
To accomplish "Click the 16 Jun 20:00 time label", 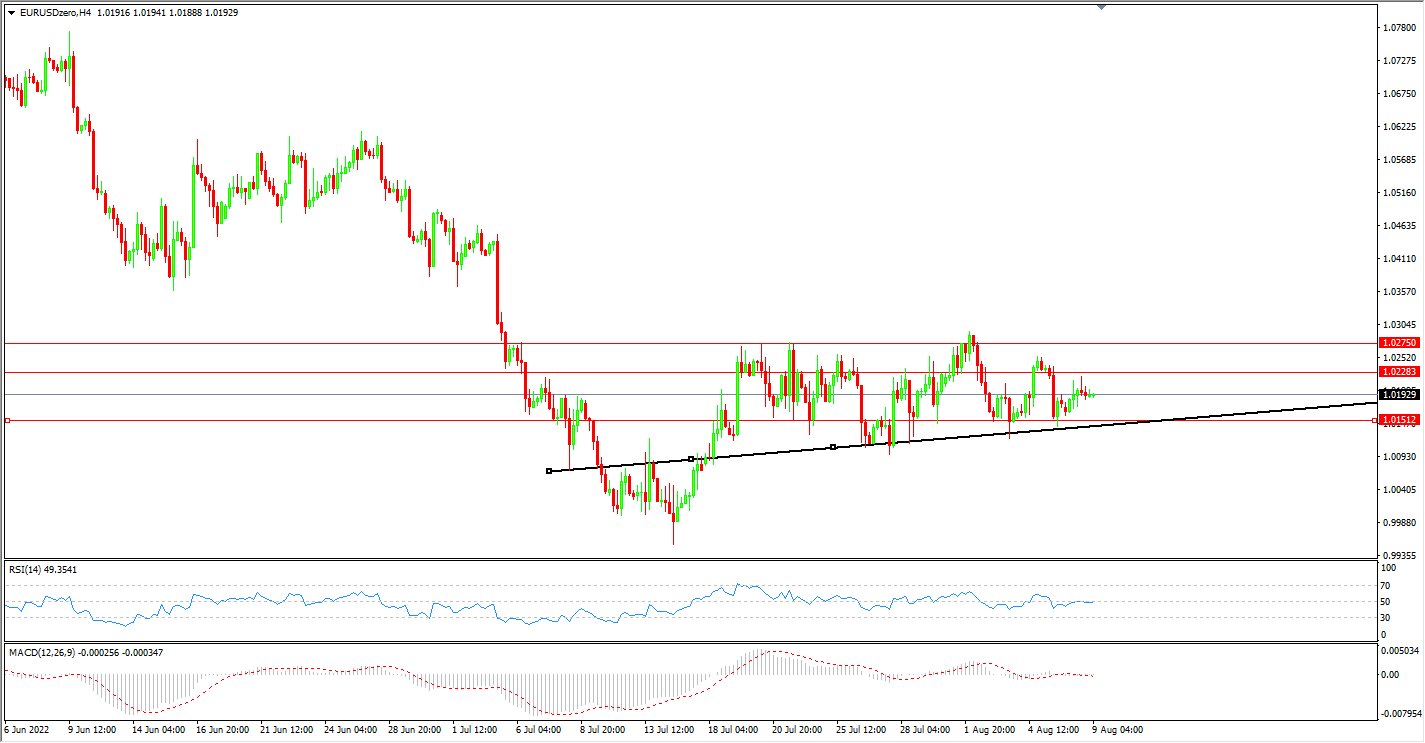I will [x=225, y=730].
